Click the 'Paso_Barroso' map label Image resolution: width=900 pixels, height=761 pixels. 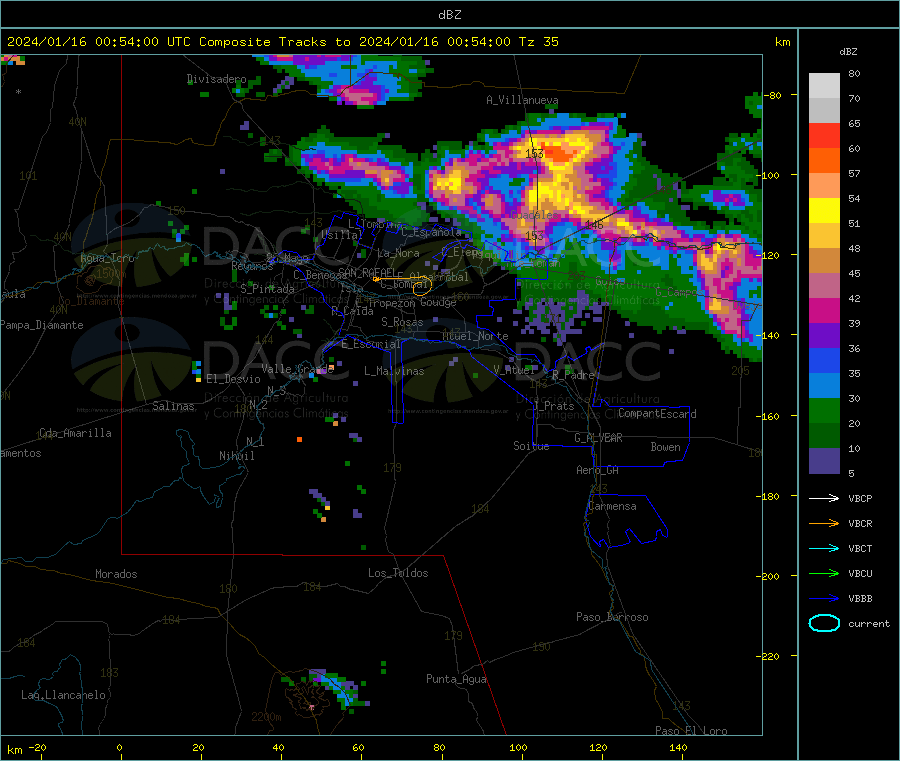tap(612, 617)
